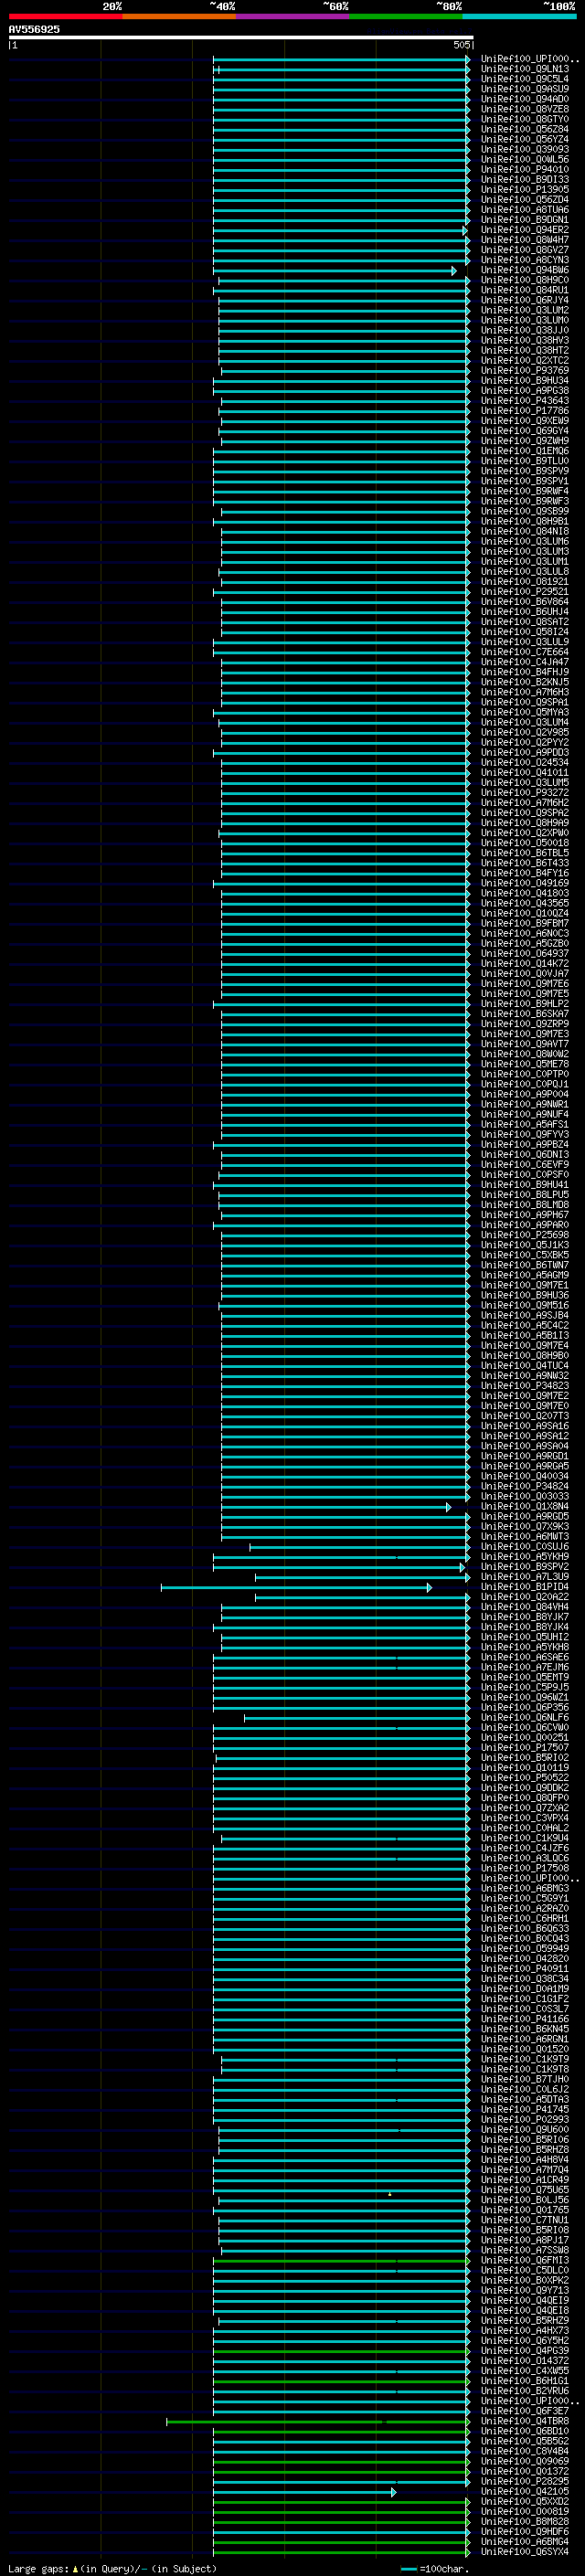
Task: Select the UniRef100_Q6NLF6 label
Action: [x=524, y=1717]
